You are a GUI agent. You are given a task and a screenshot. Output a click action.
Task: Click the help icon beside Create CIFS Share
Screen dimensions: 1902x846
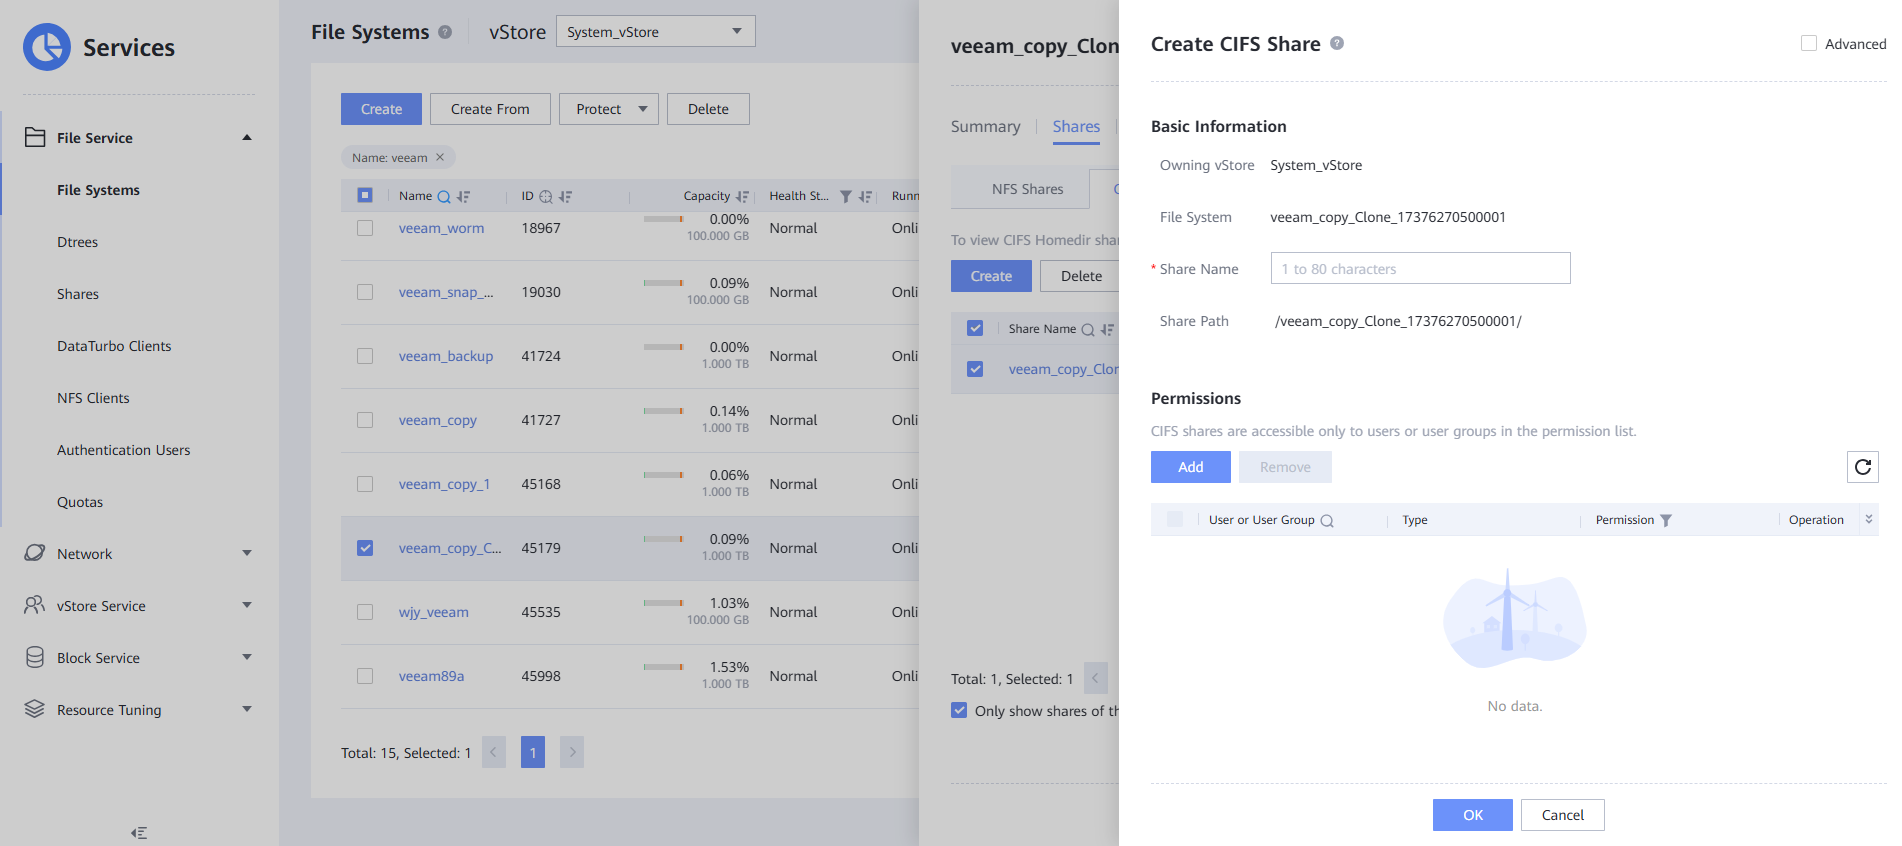[1337, 44]
